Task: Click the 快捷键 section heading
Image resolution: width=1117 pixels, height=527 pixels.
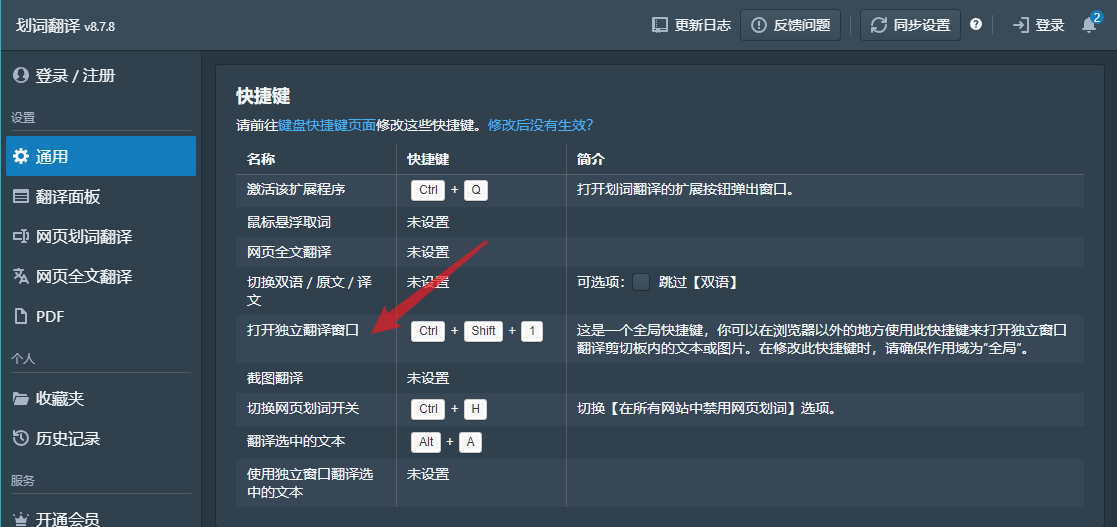Action: click(x=263, y=96)
